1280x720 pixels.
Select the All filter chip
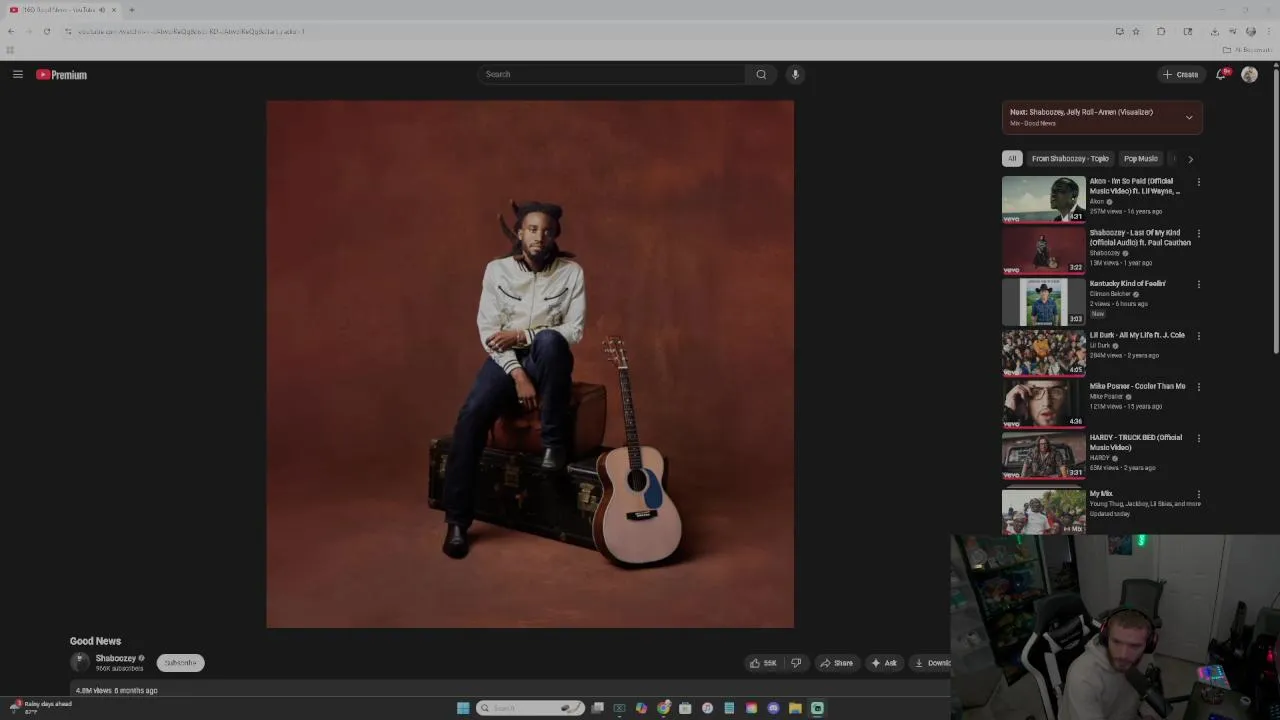click(x=1012, y=159)
